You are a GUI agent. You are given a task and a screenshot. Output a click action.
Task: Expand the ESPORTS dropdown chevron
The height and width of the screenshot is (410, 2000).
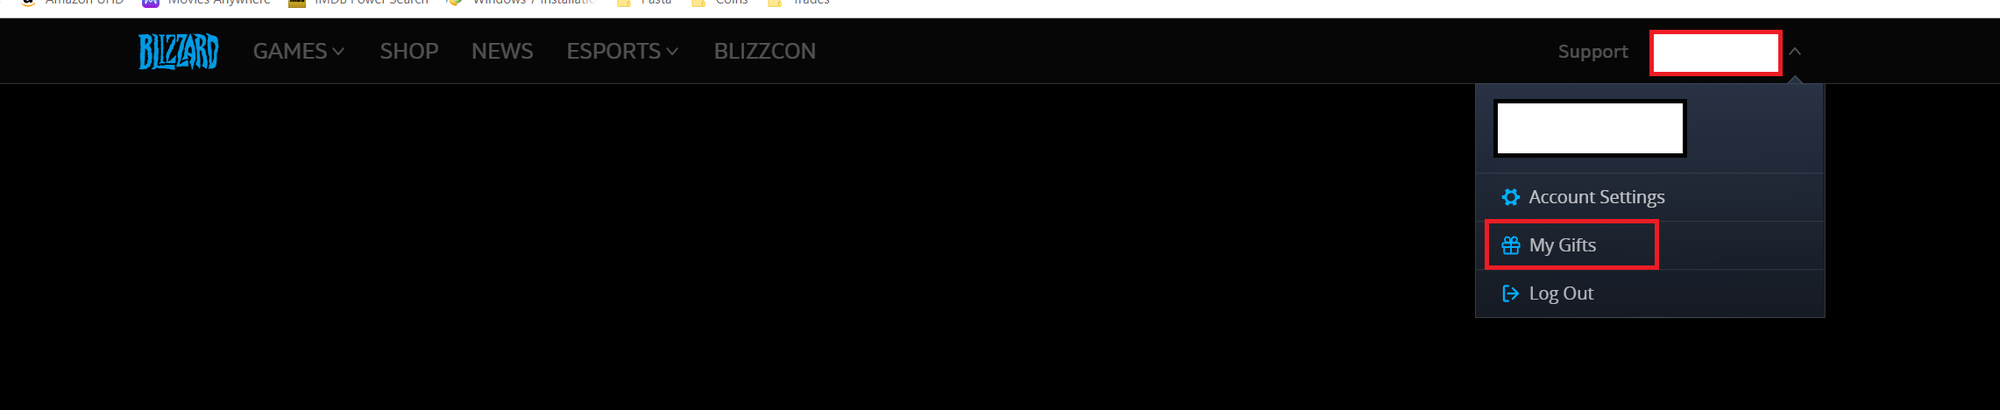coord(672,52)
